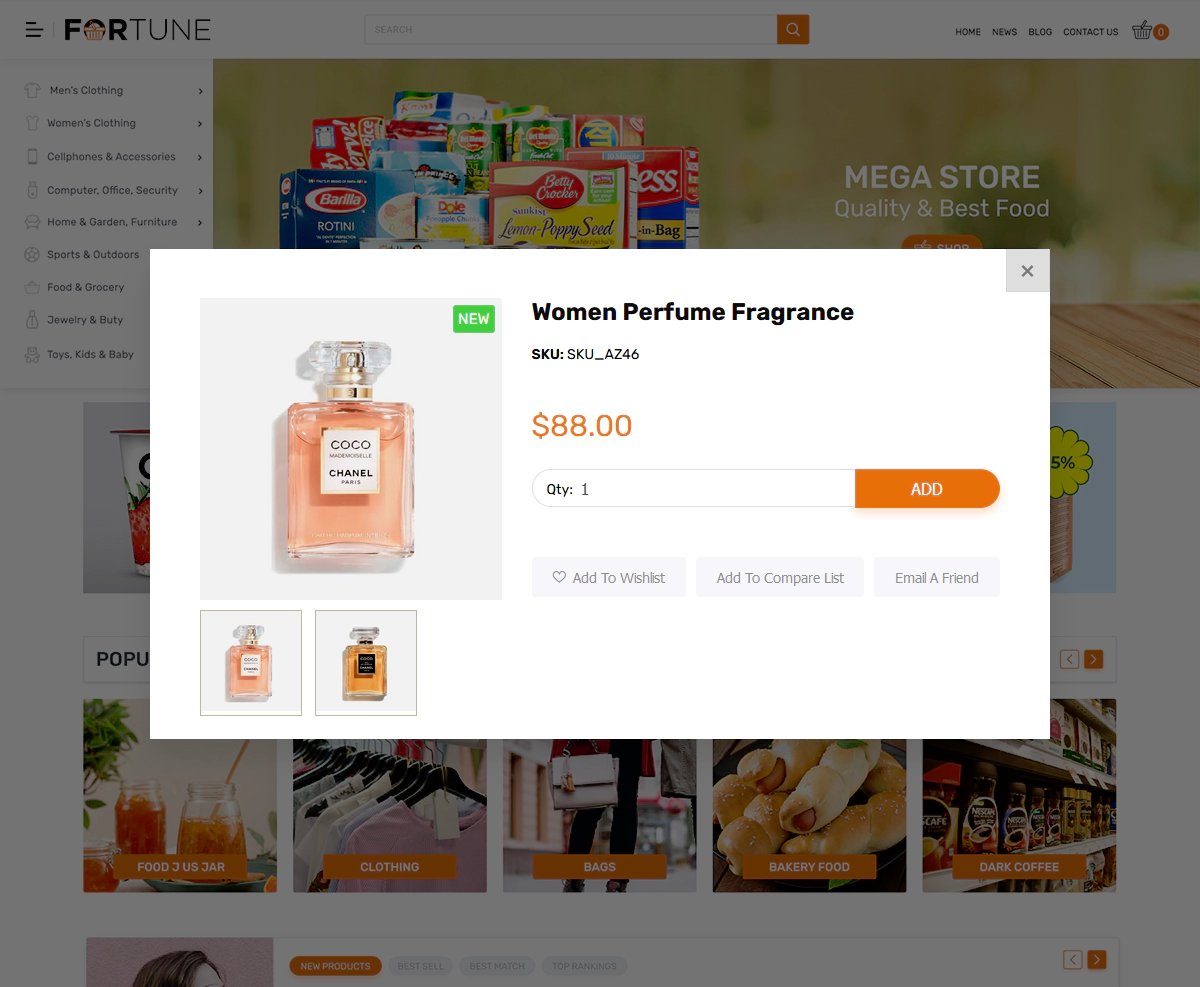Click the Food & Grocery basket icon

(33, 287)
